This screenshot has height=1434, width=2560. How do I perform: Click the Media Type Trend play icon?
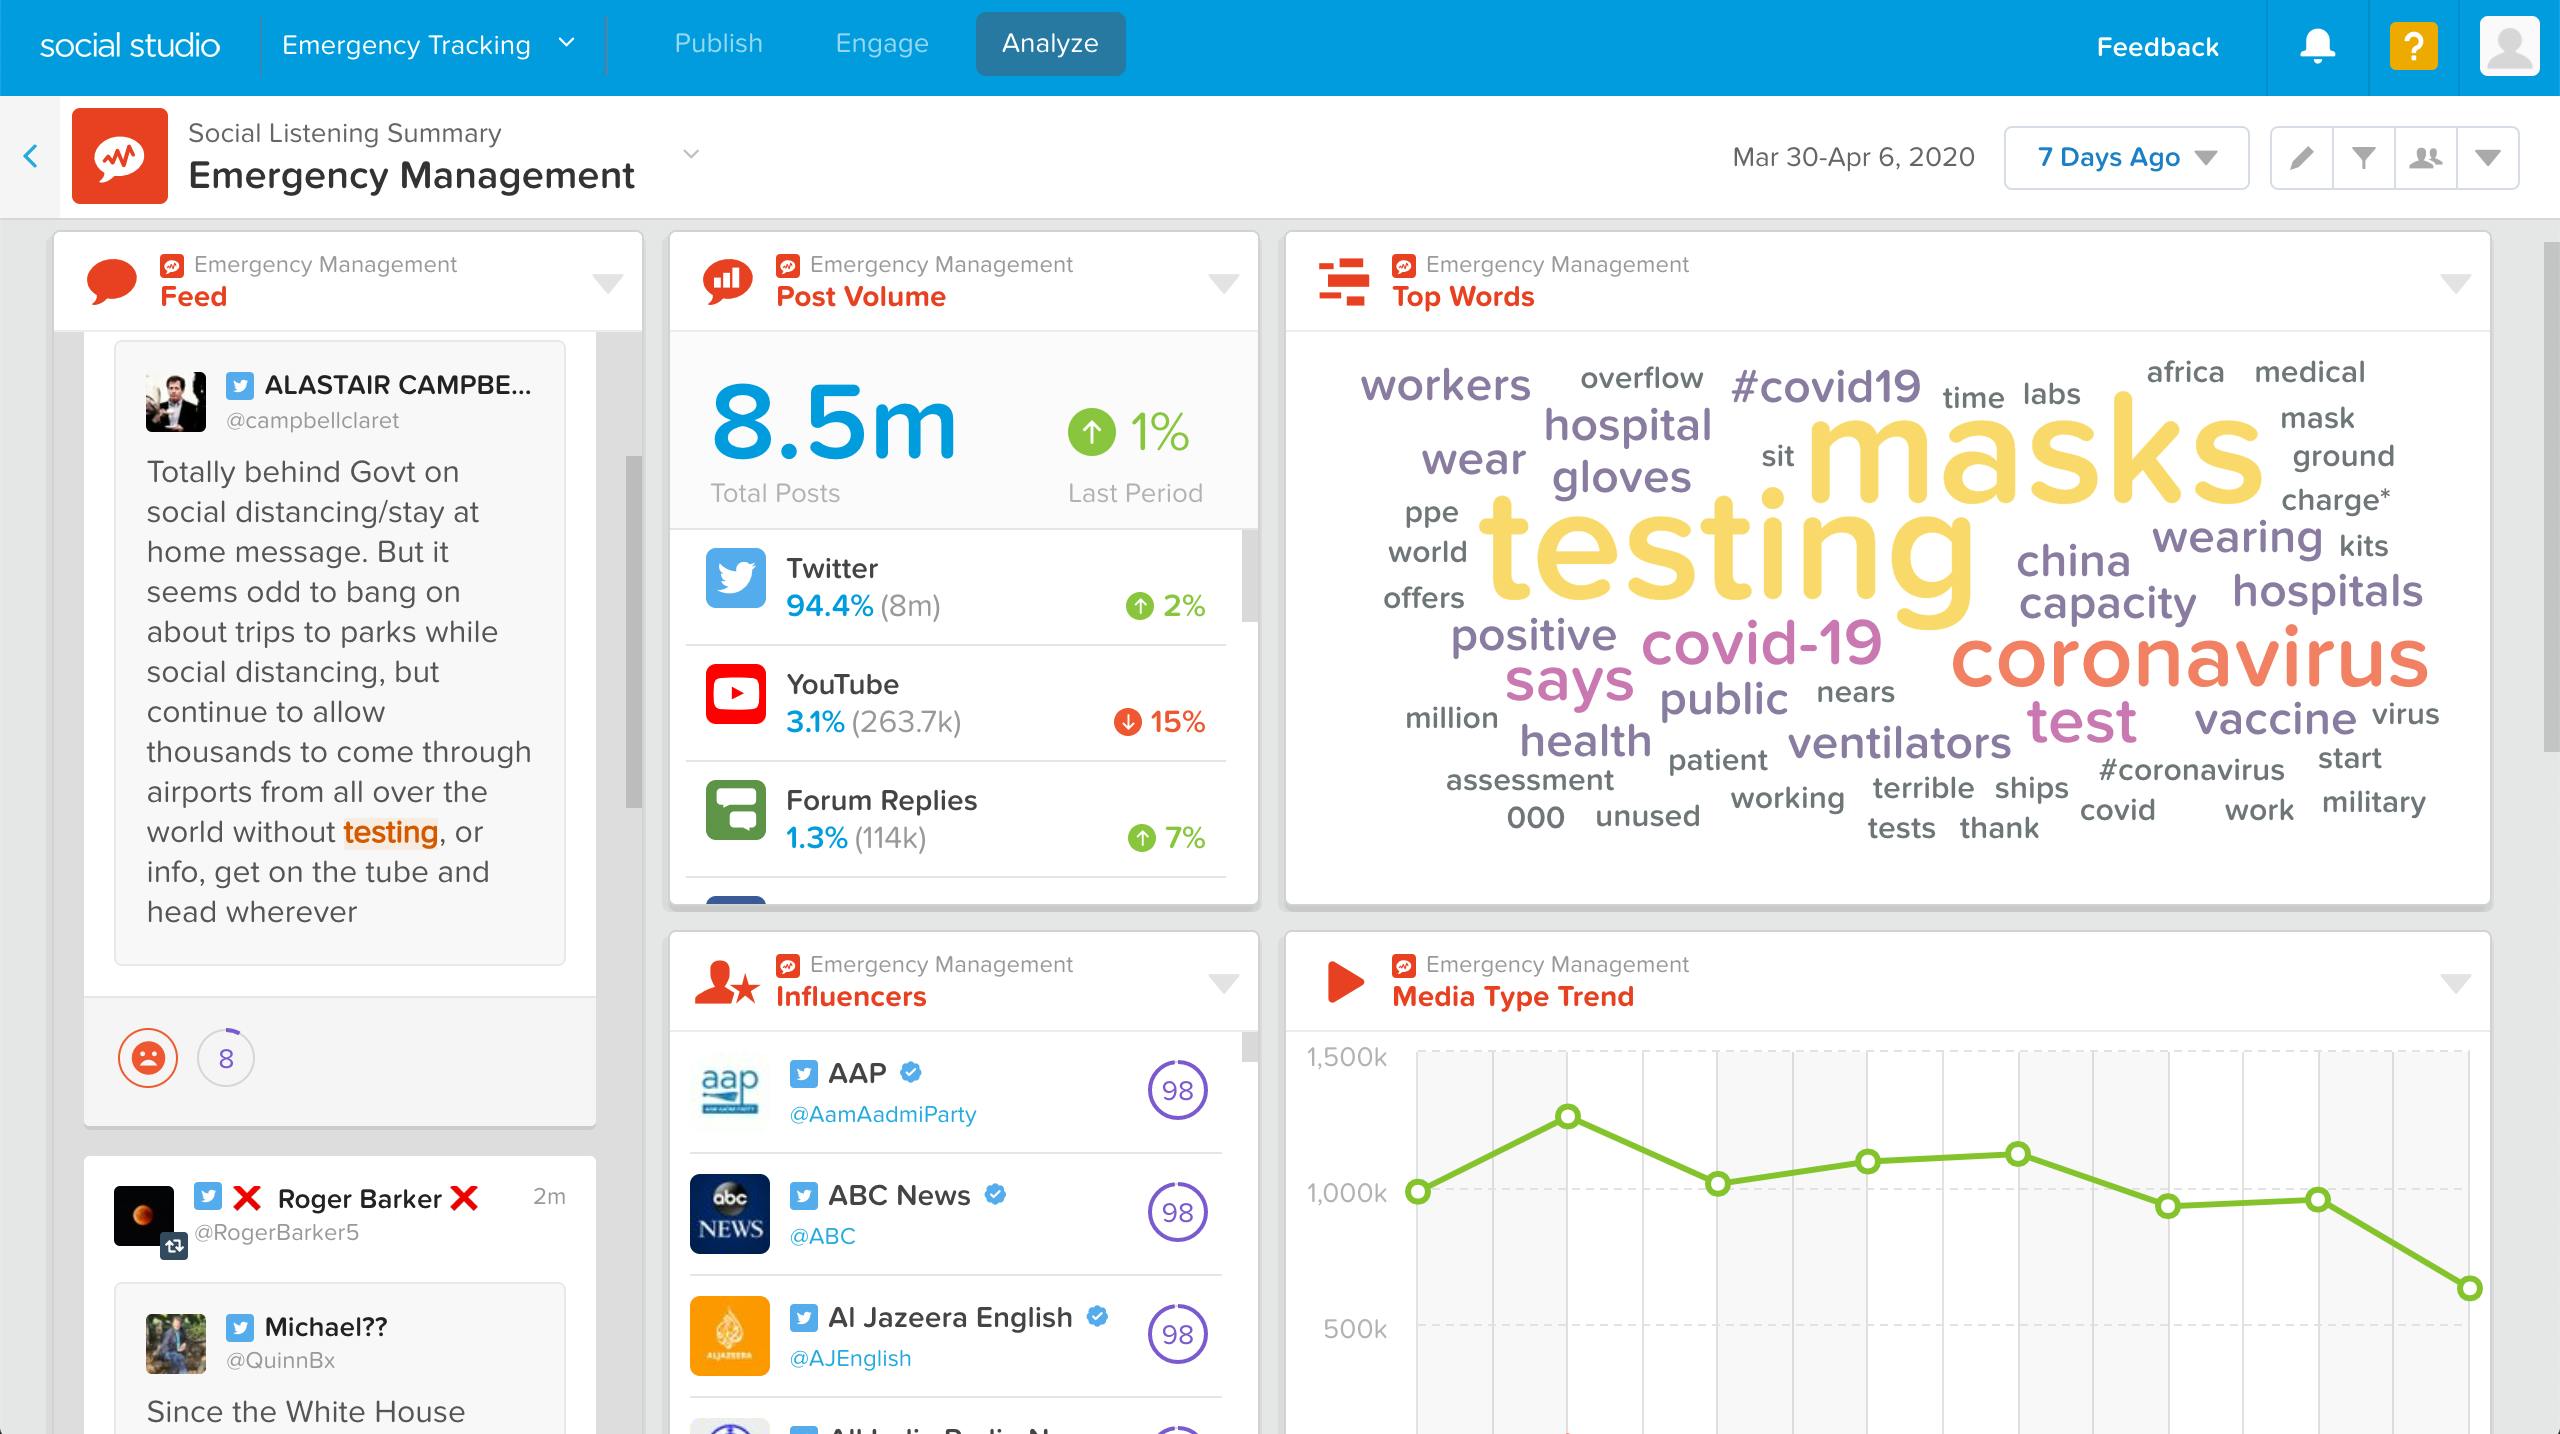pyautogui.click(x=1345, y=982)
